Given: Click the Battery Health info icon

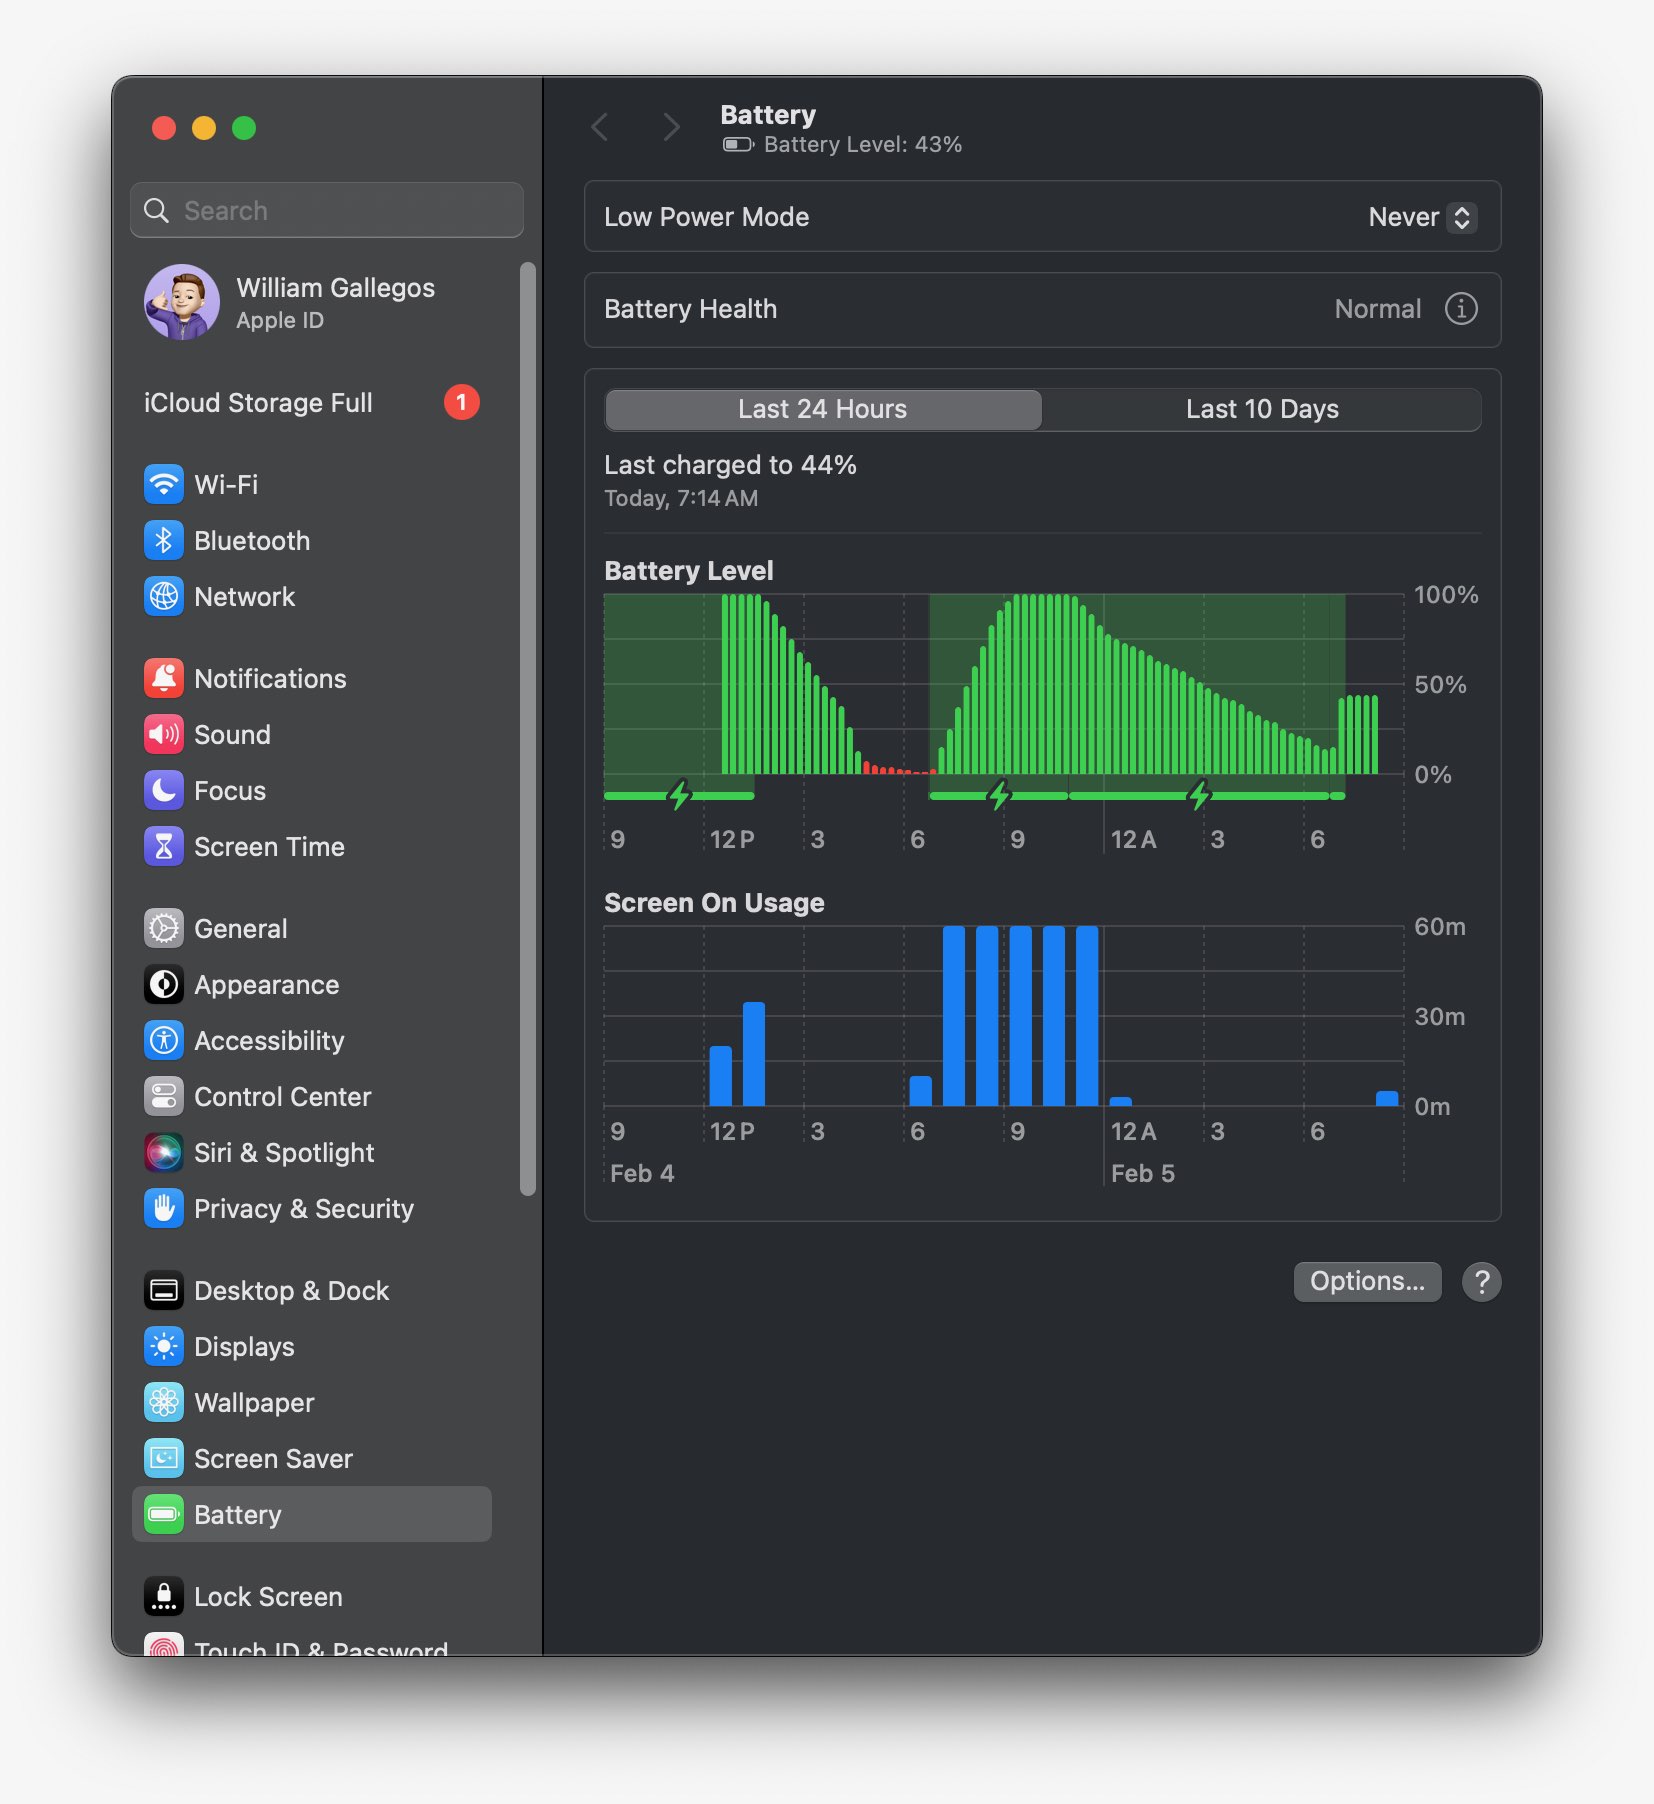Looking at the screenshot, I should (1461, 309).
